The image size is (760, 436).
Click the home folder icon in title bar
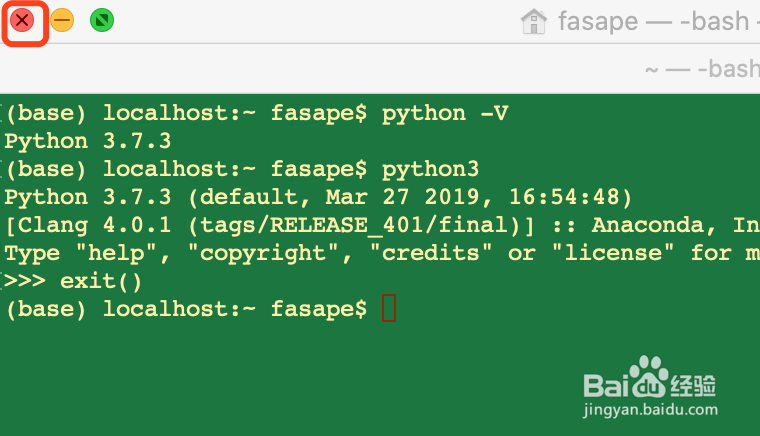coord(534,21)
